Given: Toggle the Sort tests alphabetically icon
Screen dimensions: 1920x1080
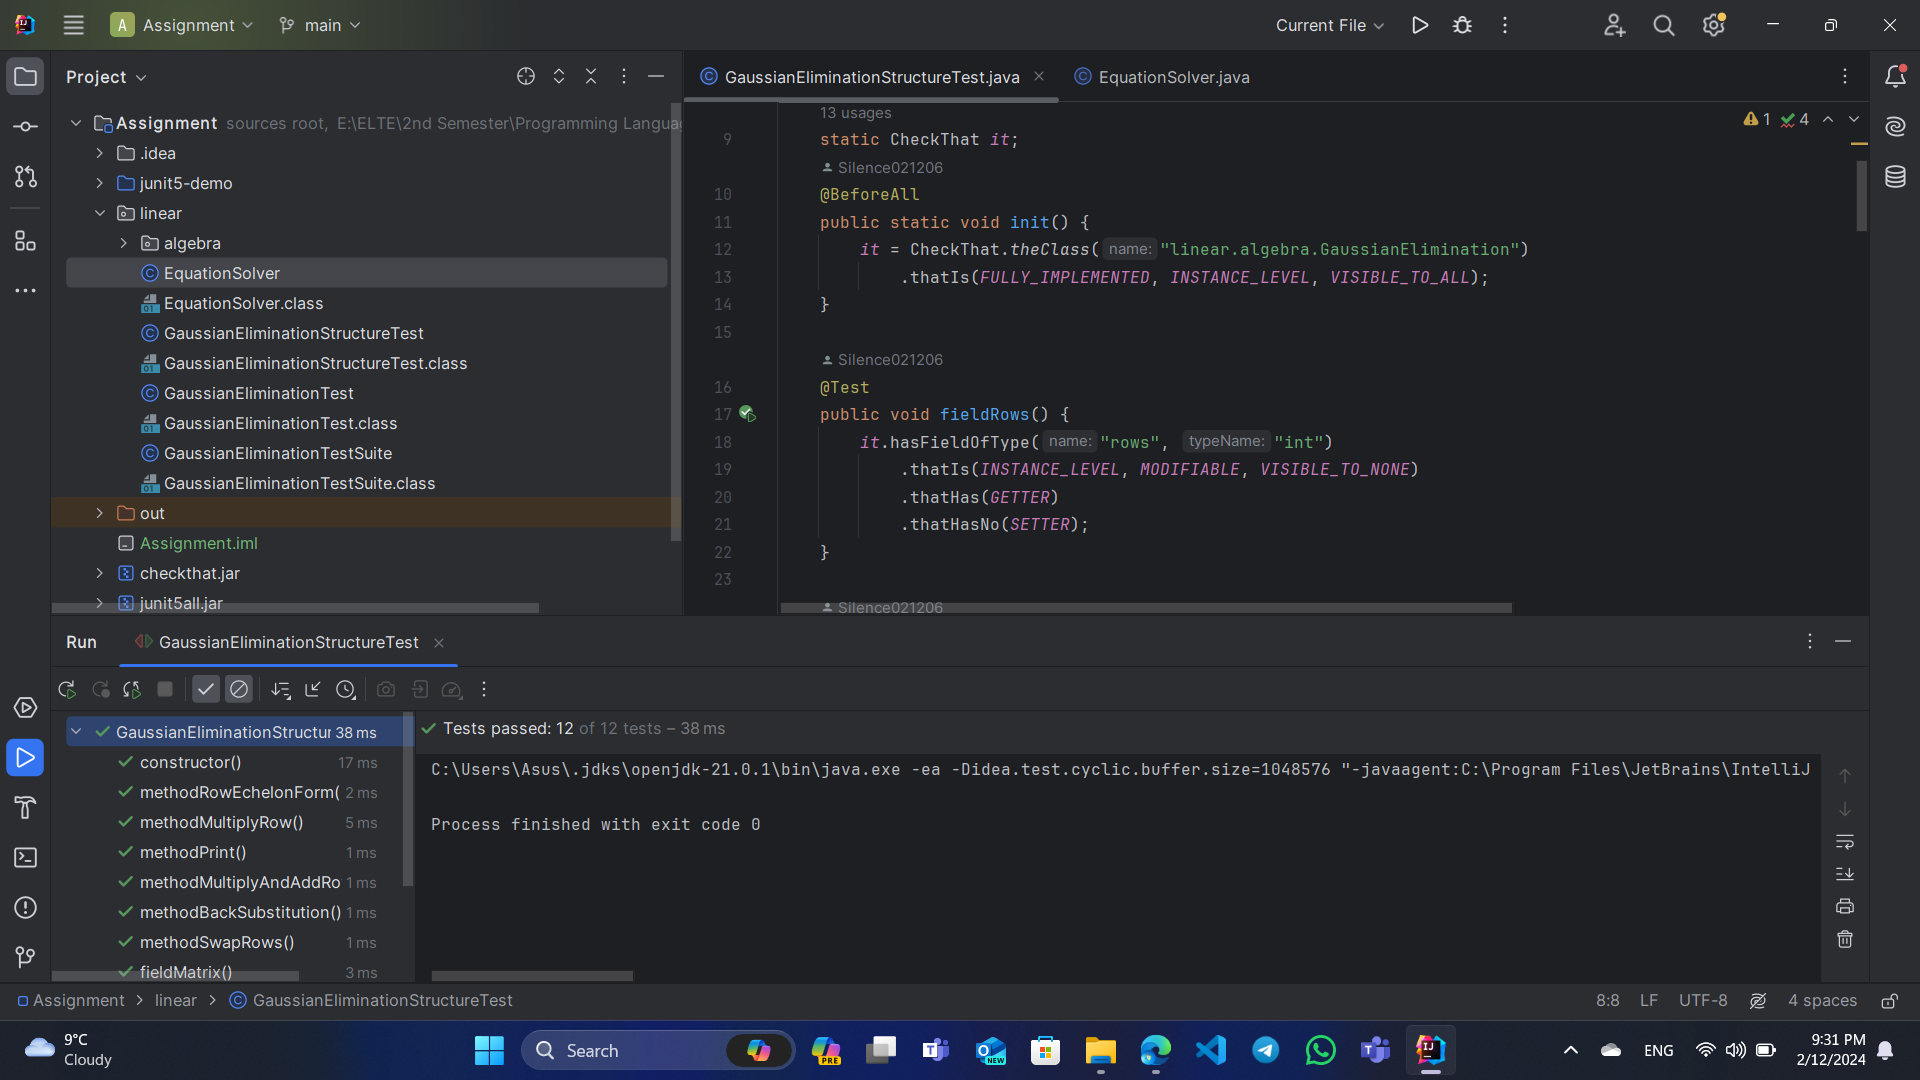Looking at the screenshot, I should 280,688.
